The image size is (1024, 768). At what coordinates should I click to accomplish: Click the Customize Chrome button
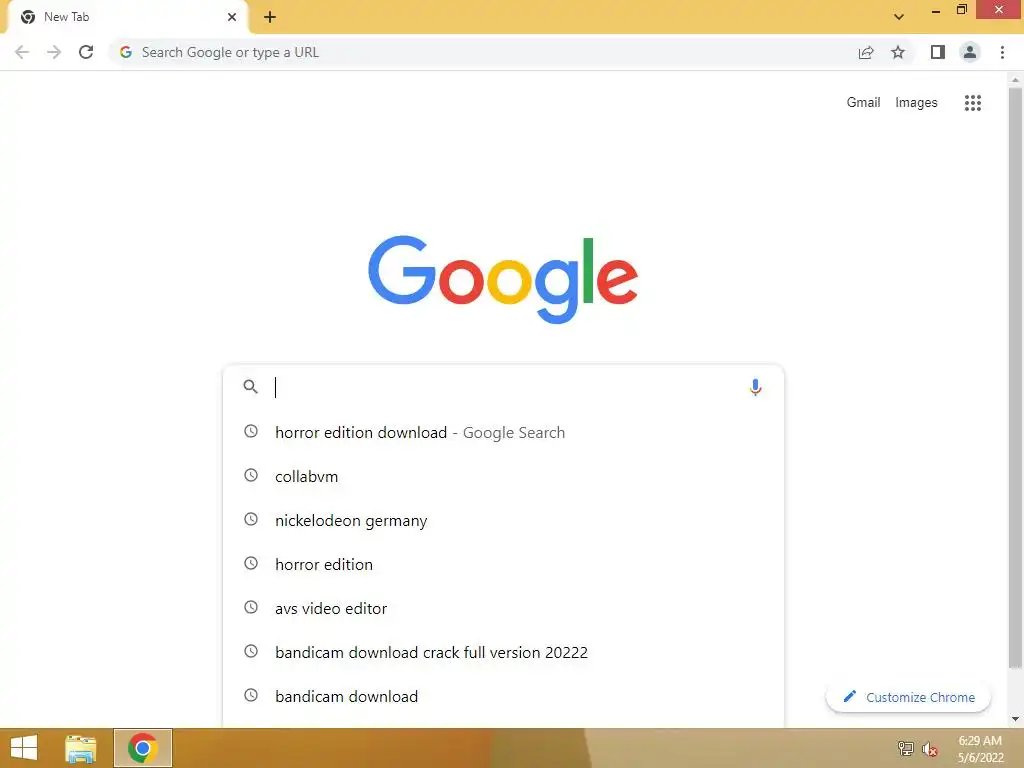click(x=908, y=697)
